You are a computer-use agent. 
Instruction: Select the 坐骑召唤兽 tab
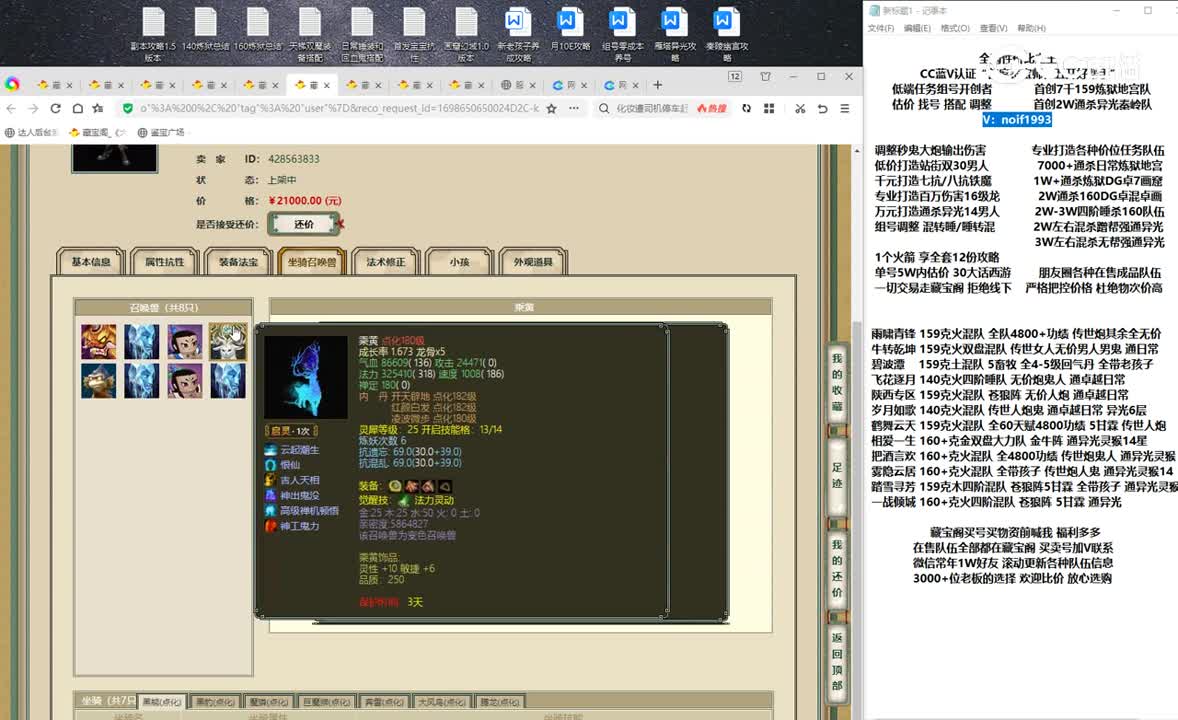pos(312,262)
